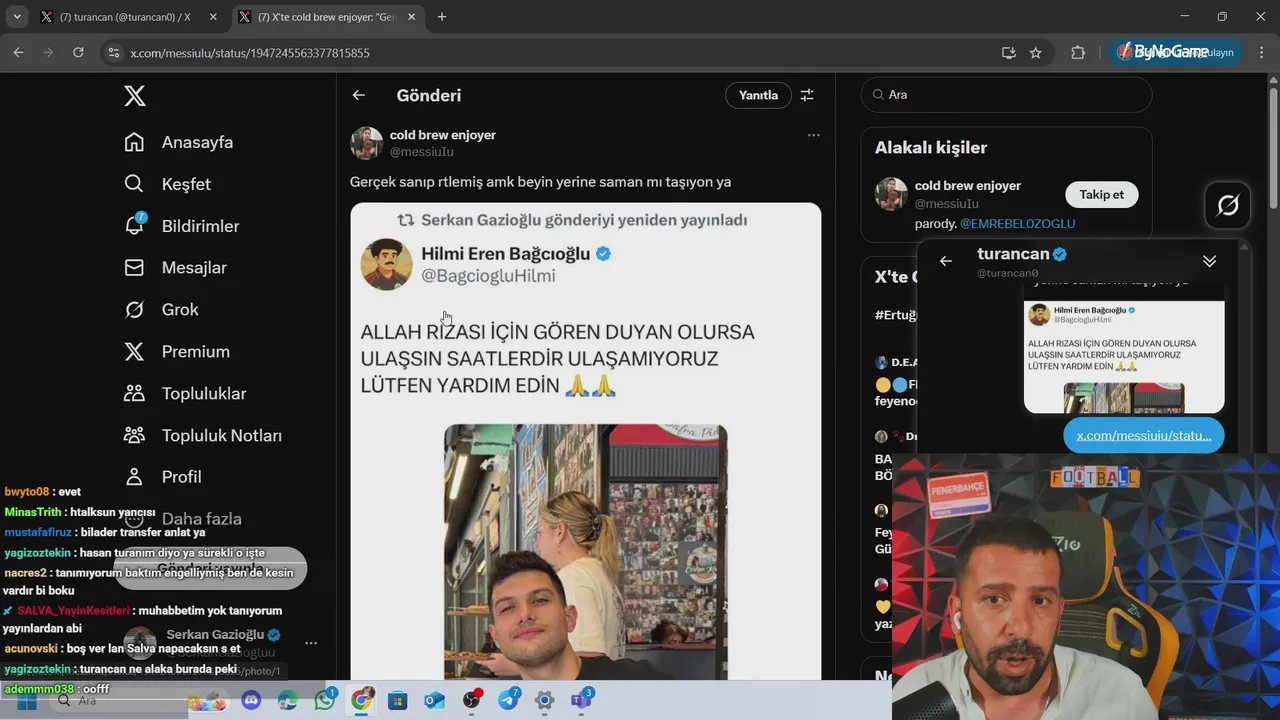Click install app icon in address bar
The height and width of the screenshot is (720, 1280).
pyautogui.click(x=1008, y=53)
